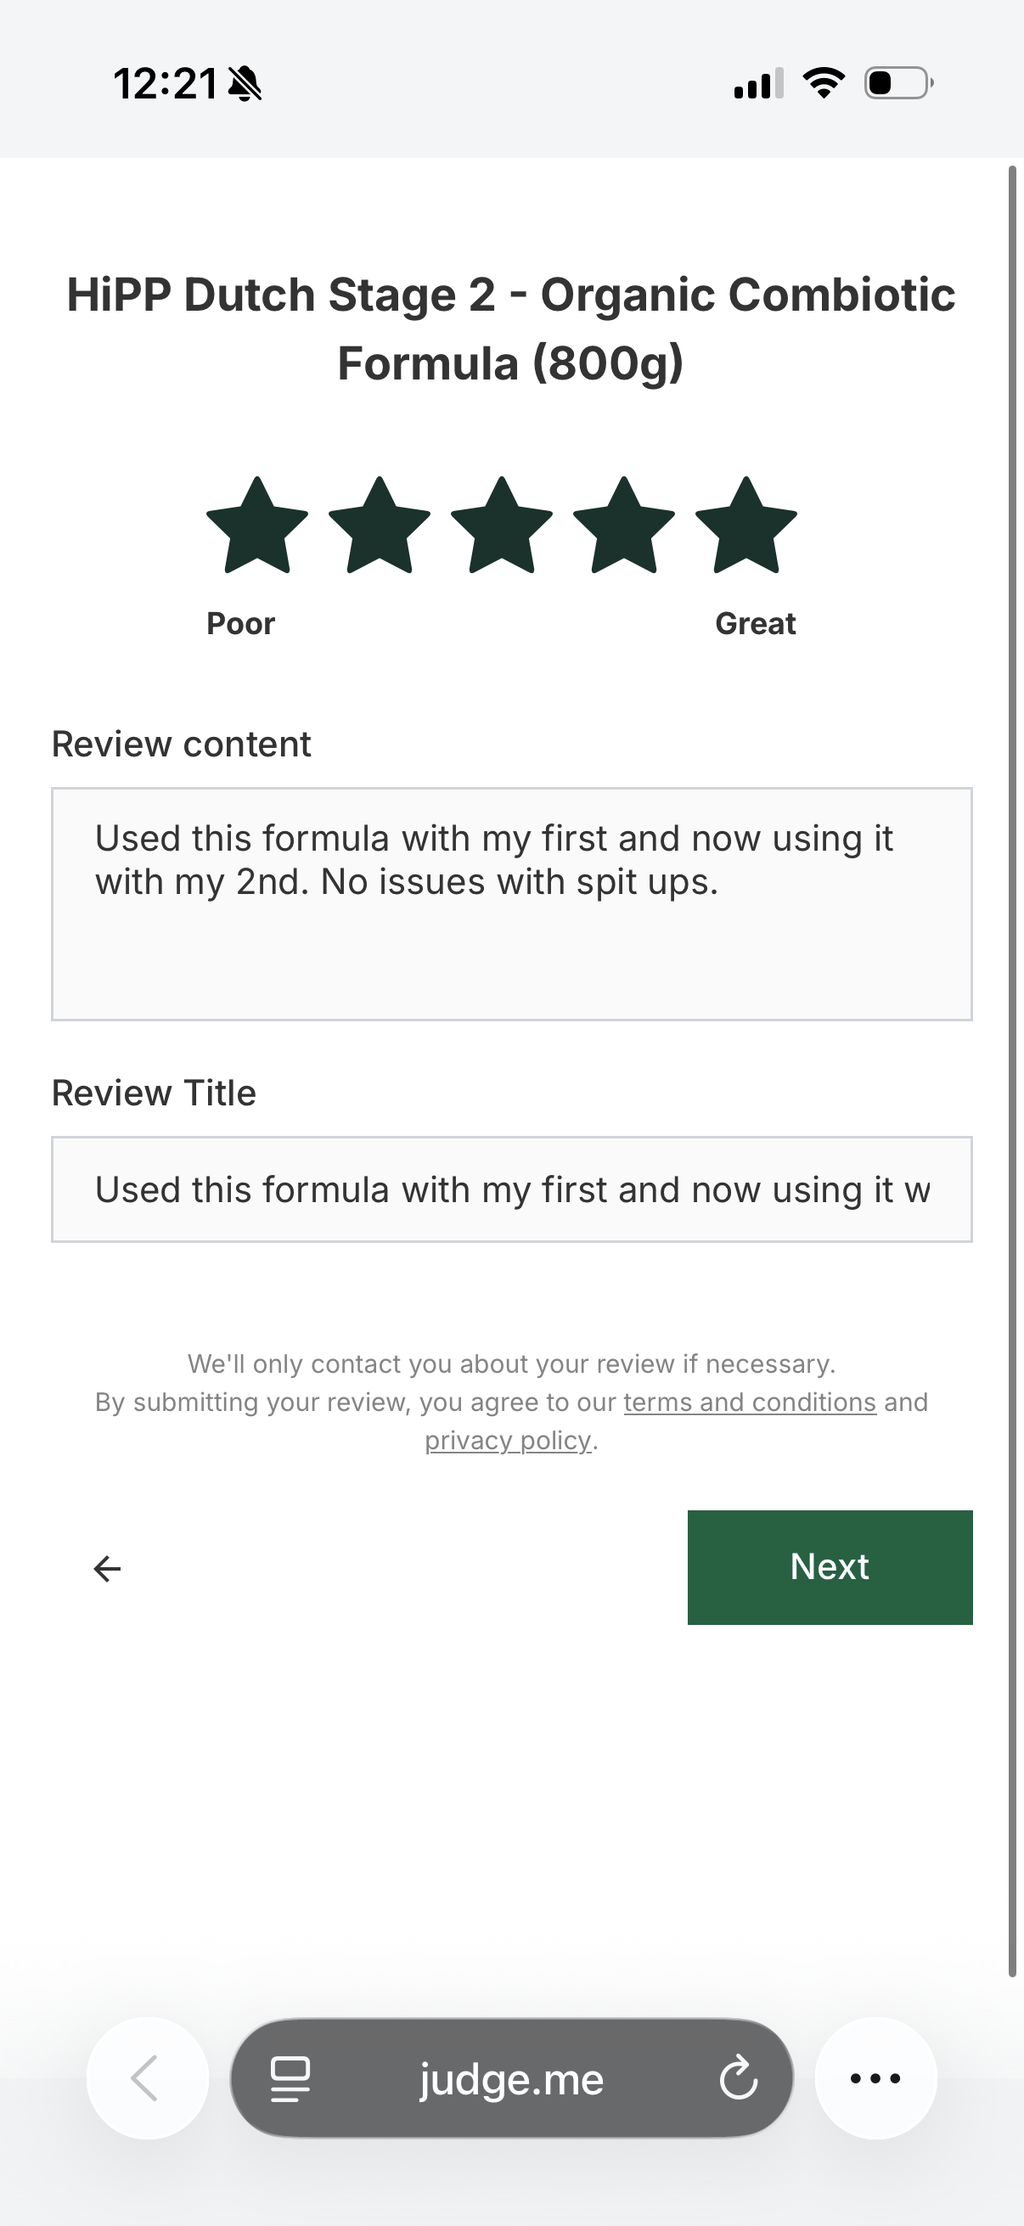The image size is (1024, 2226).
Task: Tap the Great label under stars
Action: point(755,623)
